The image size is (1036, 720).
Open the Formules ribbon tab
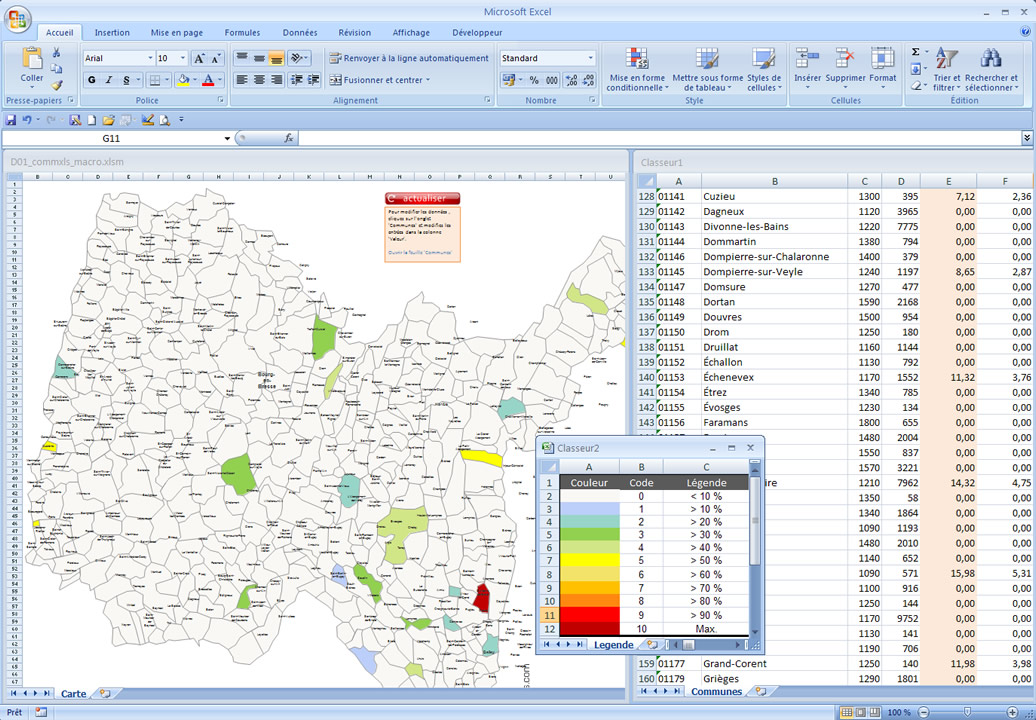[x=242, y=32]
